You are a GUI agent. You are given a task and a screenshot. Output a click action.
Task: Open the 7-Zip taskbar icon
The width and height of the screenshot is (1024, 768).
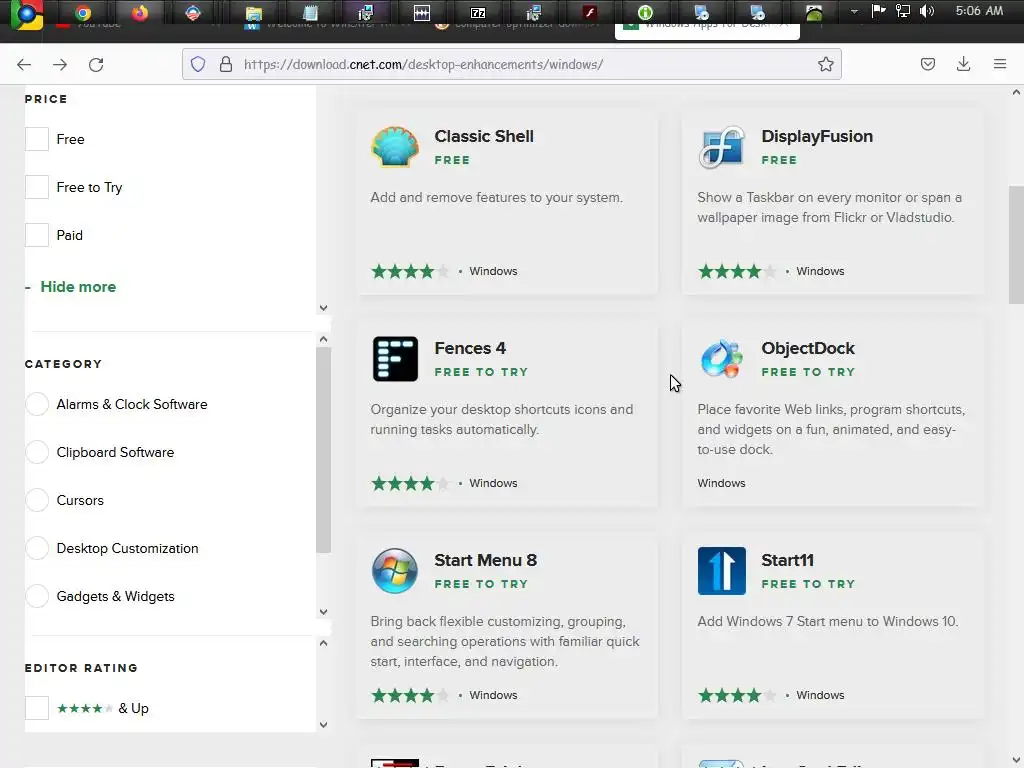point(478,12)
